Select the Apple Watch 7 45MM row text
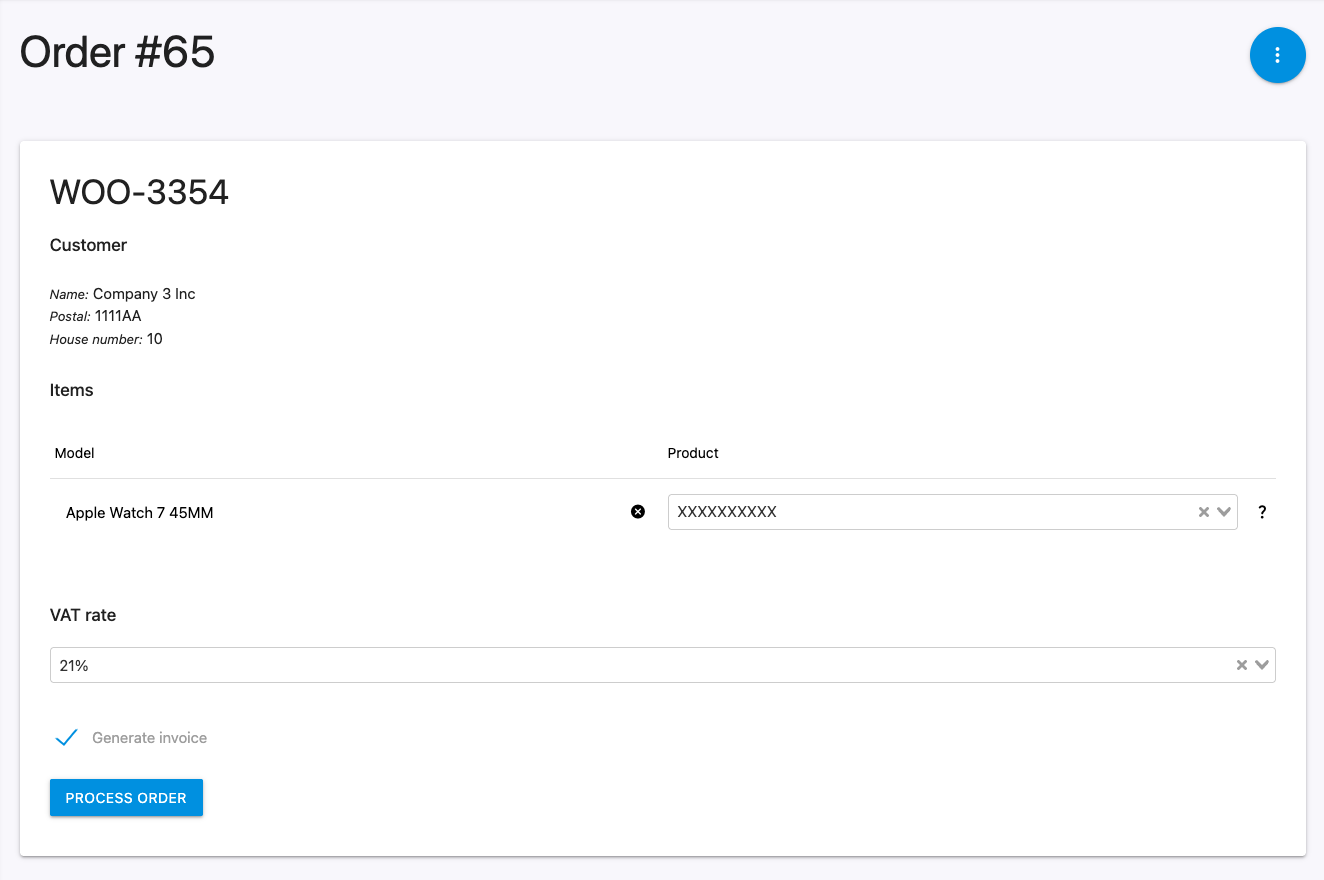 pos(140,513)
